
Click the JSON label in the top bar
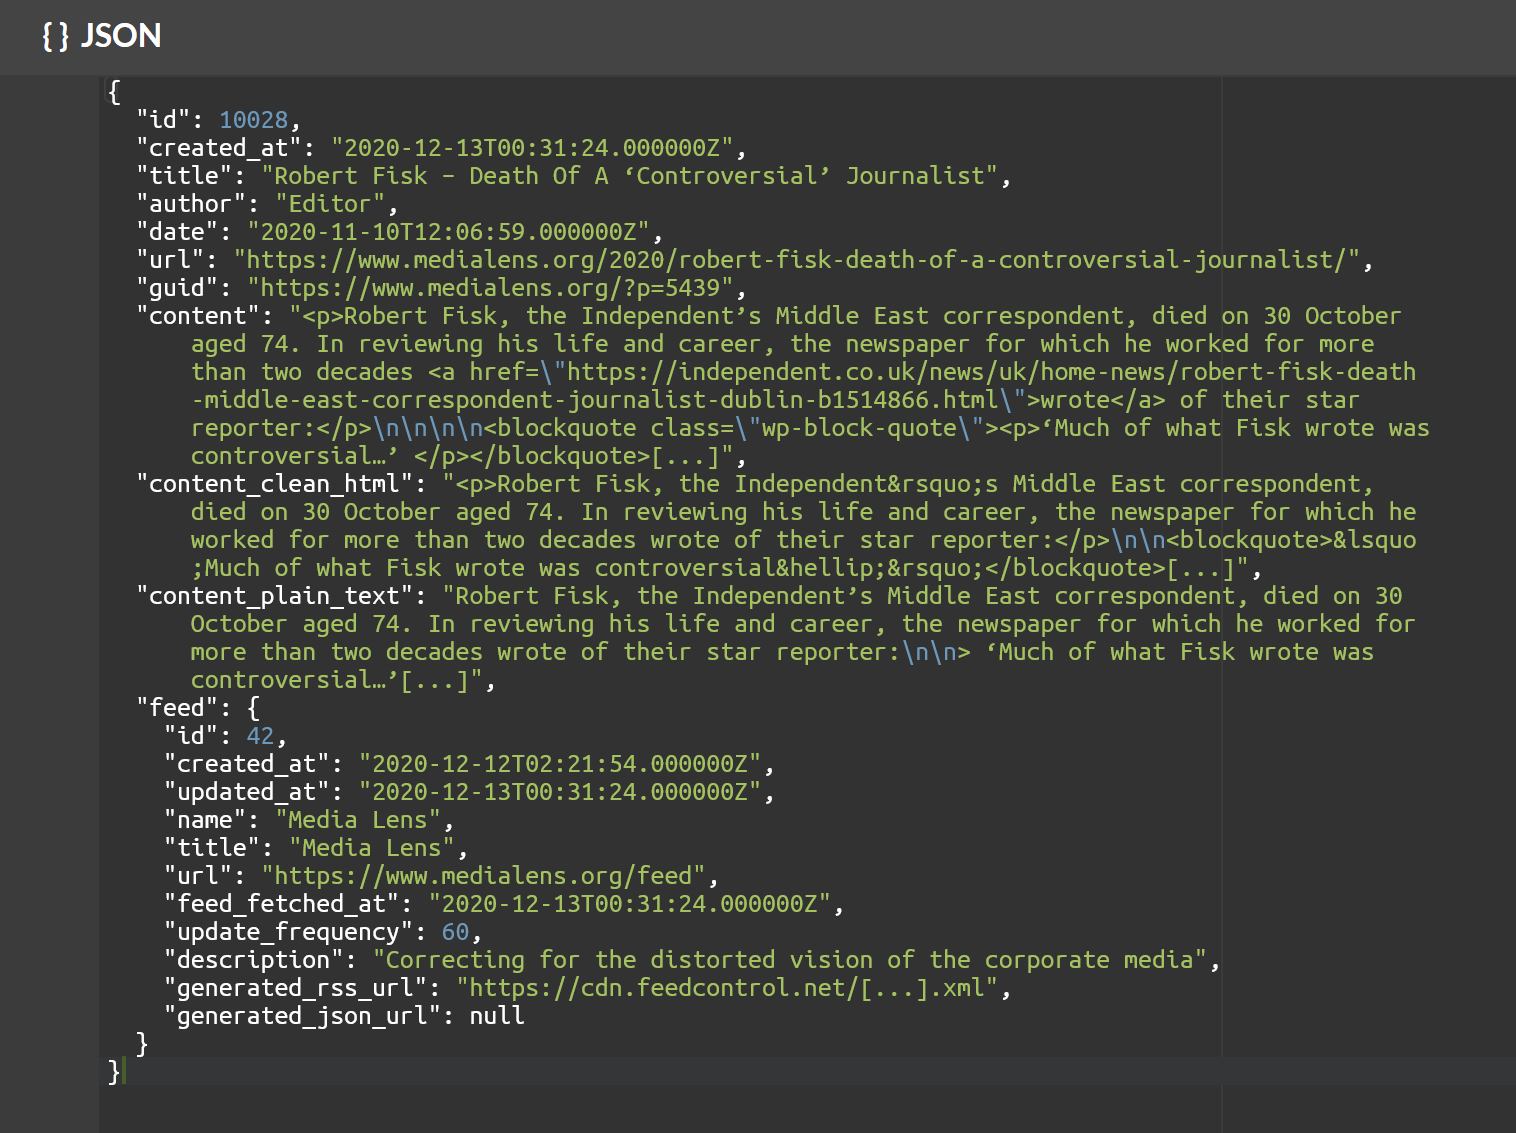tap(122, 37)
